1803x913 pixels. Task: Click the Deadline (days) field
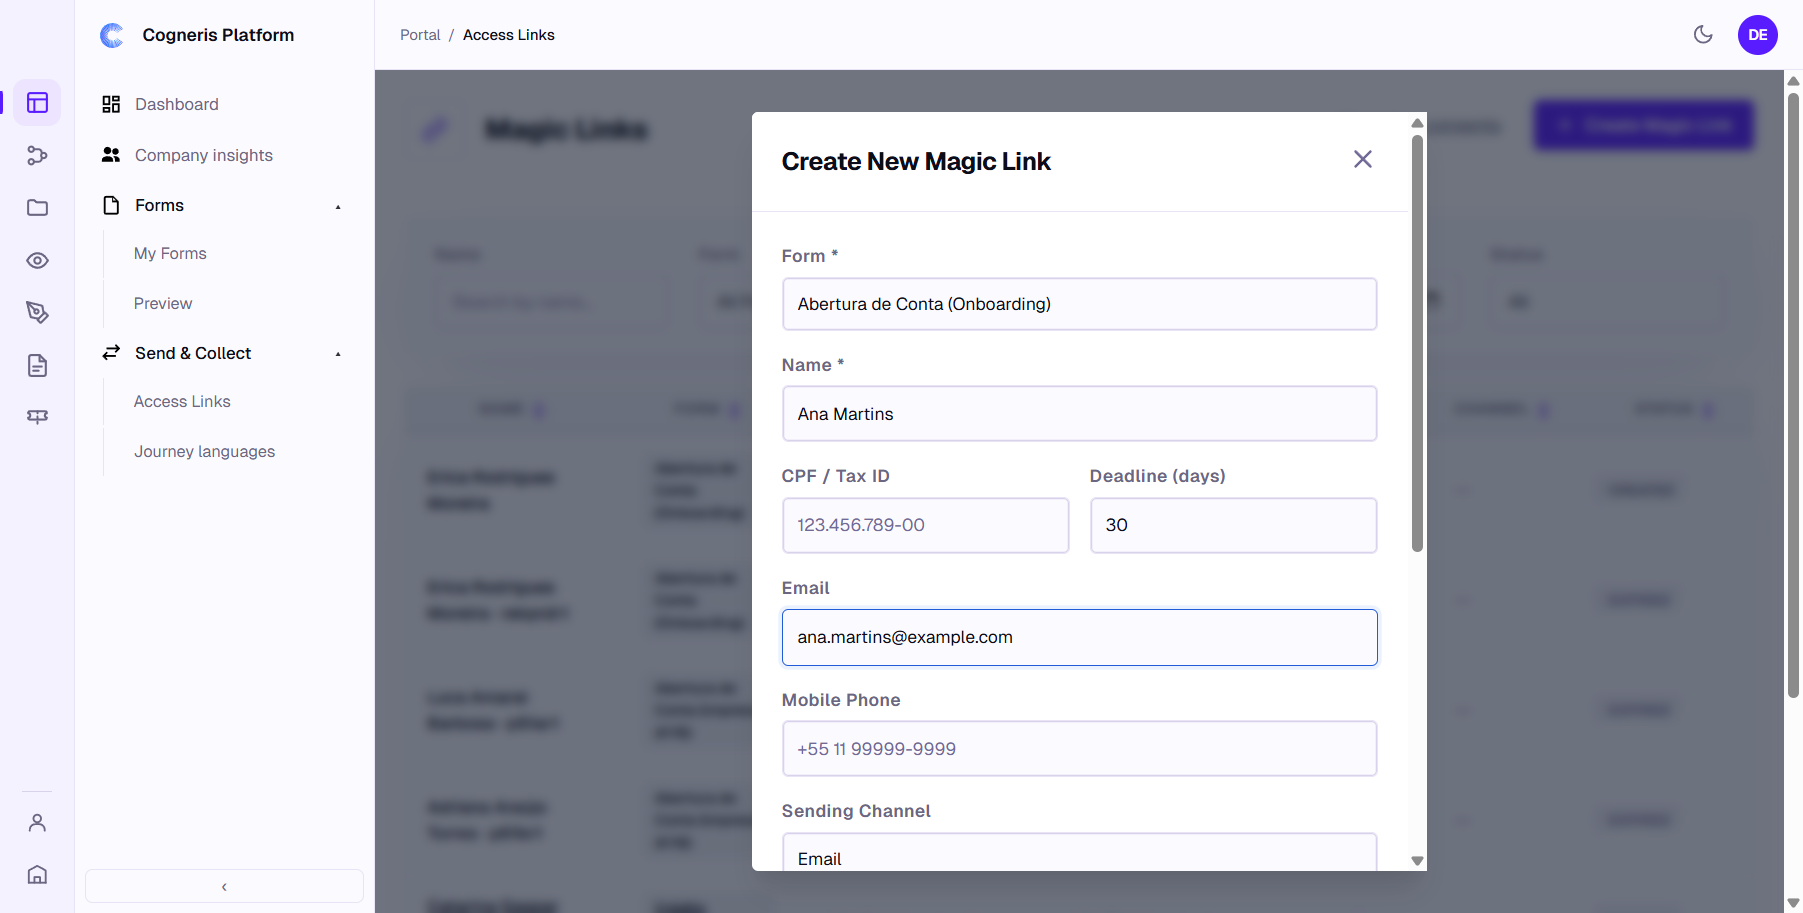pos(1233,525)
